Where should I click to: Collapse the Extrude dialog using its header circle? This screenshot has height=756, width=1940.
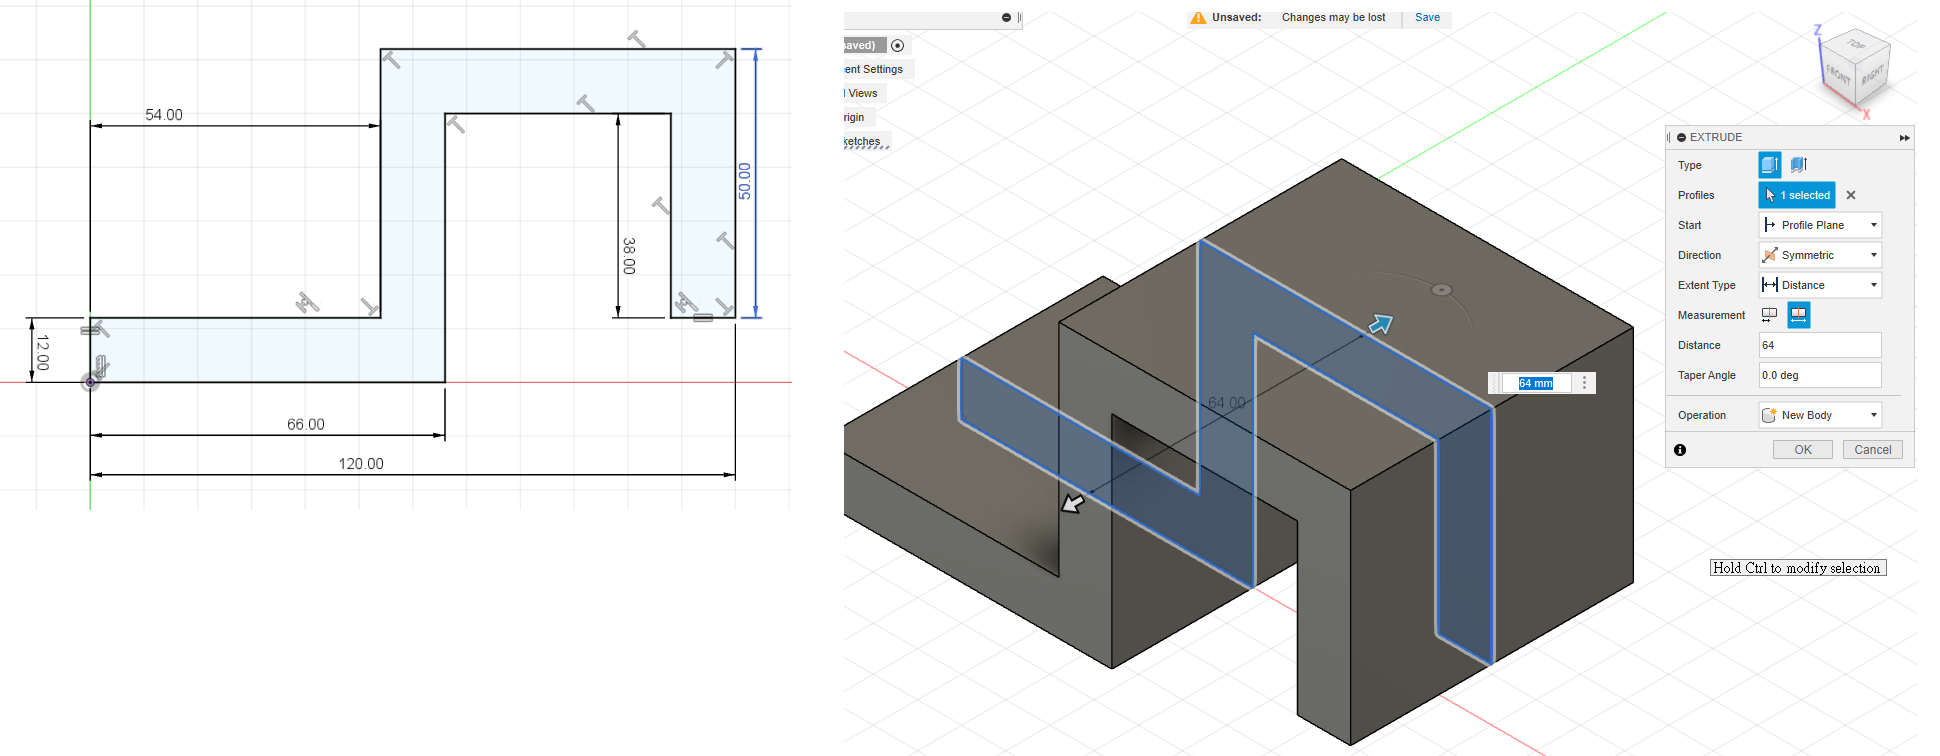coord(1681,138)
